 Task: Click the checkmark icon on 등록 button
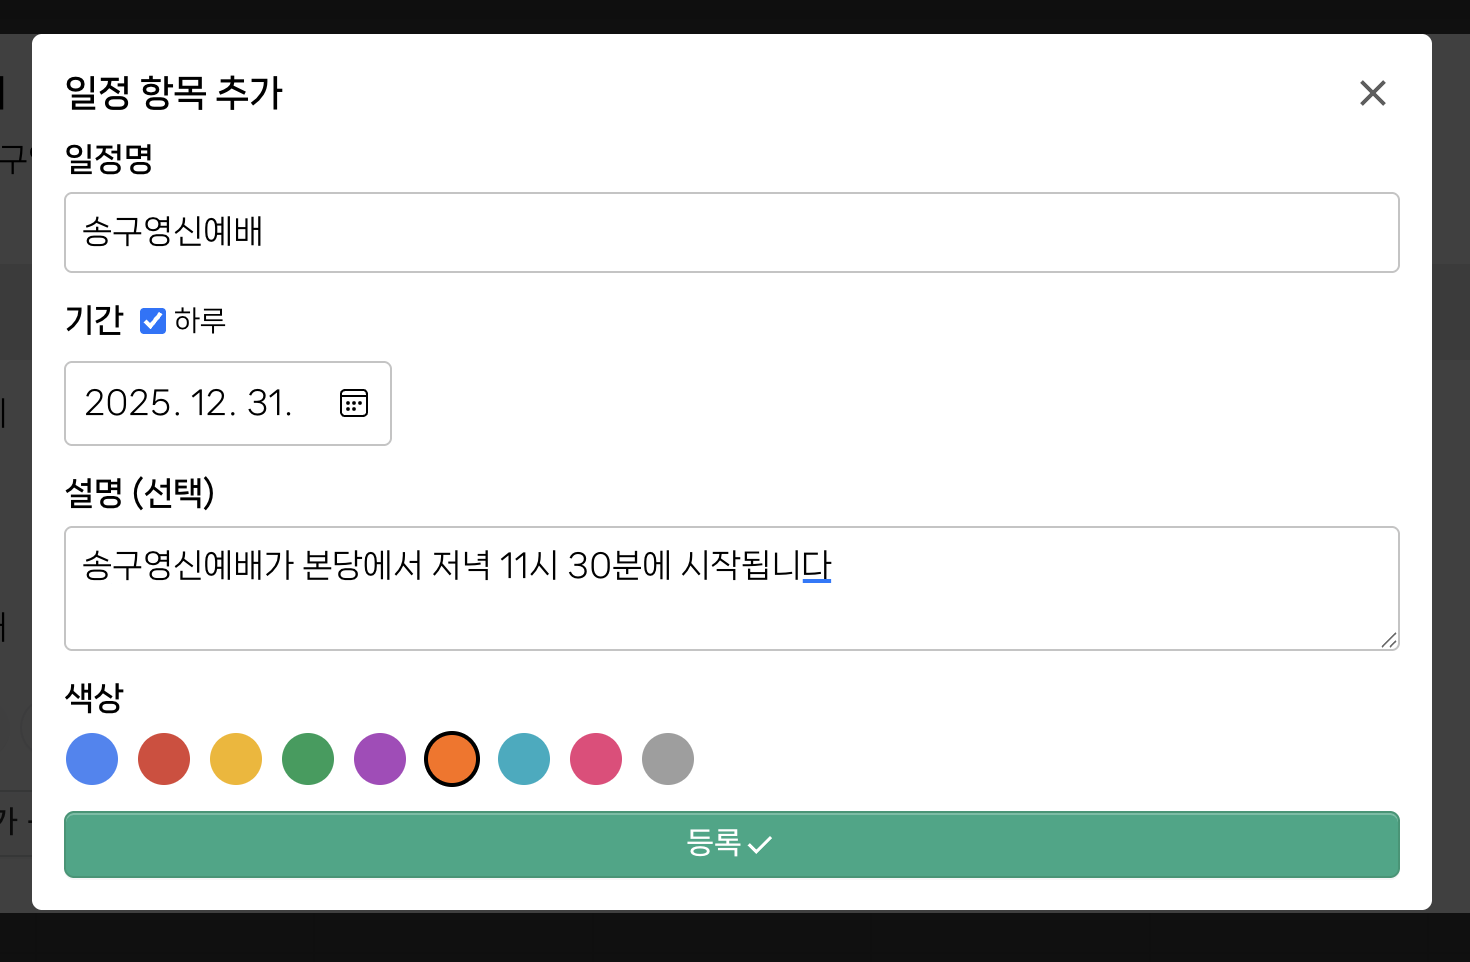tap(760, 845)
